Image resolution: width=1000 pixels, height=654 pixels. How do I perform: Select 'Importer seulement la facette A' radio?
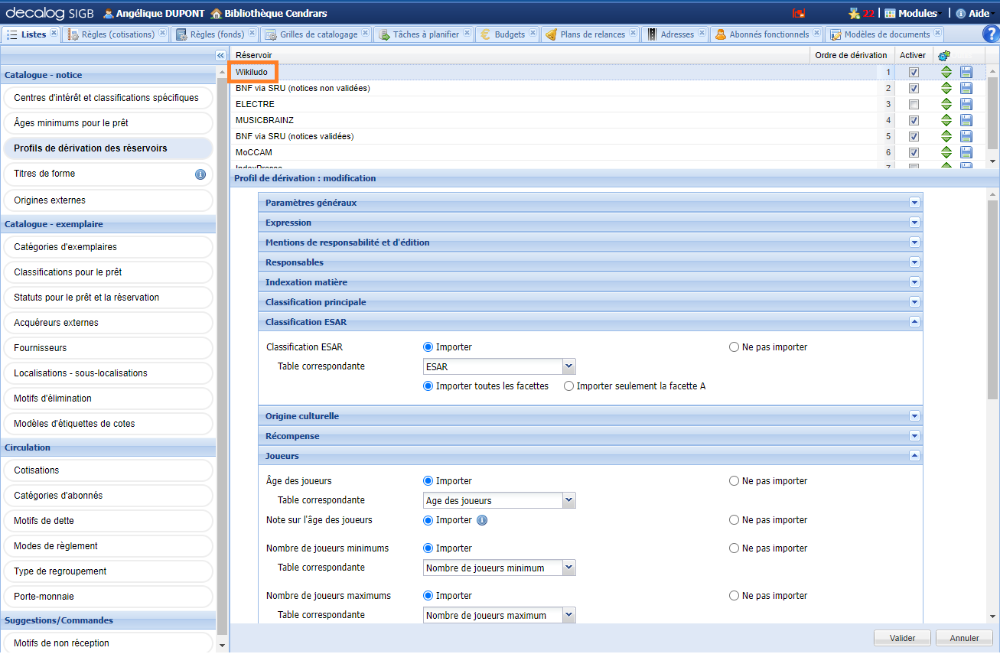(569, 386)
